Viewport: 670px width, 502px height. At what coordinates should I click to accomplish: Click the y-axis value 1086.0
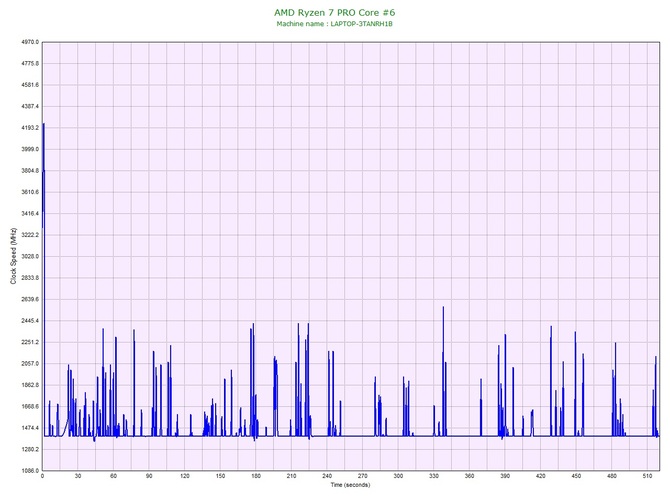[30, 471]
